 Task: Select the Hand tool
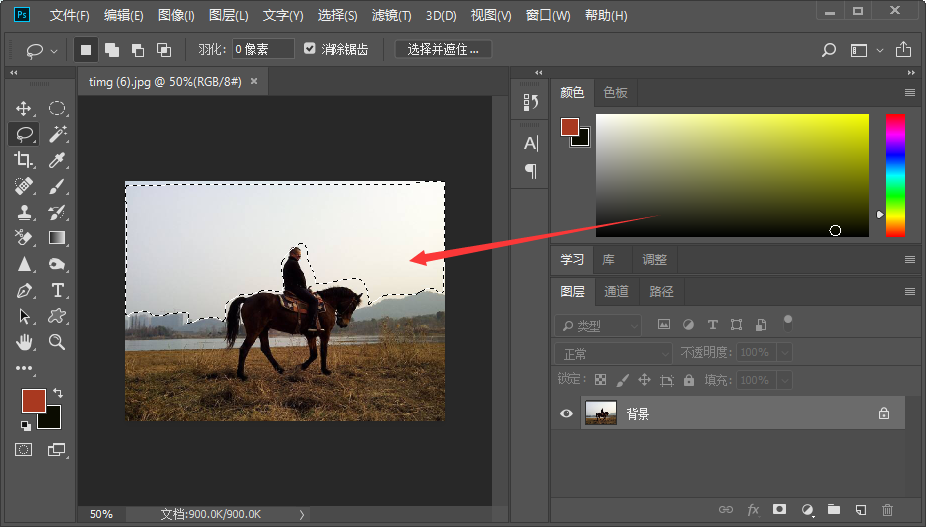24,341
